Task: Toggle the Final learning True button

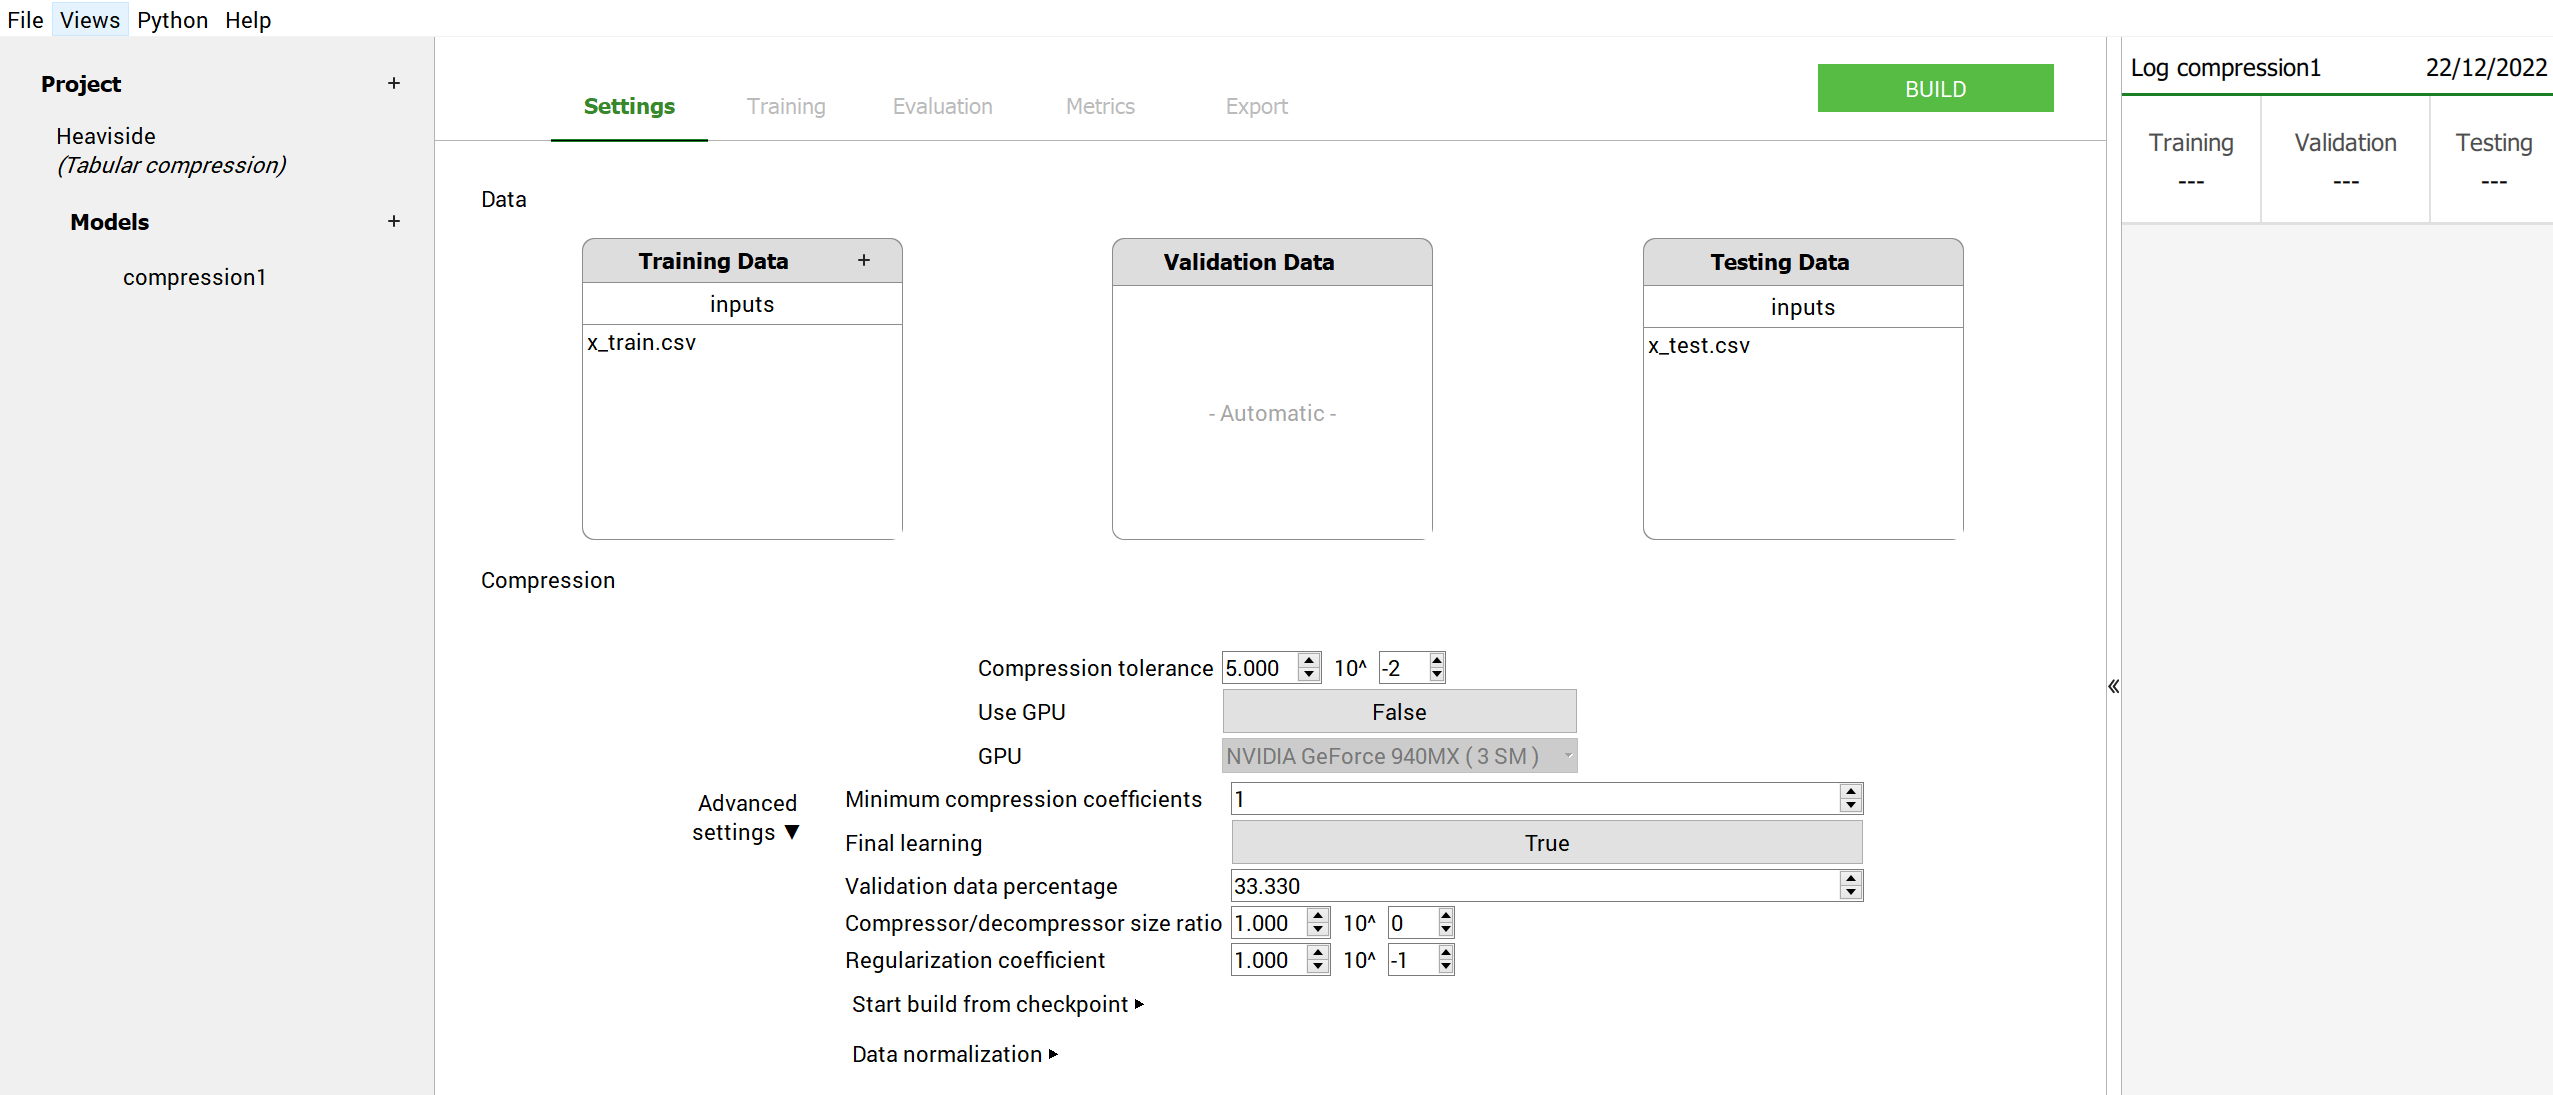Action: pos(1546,842)
